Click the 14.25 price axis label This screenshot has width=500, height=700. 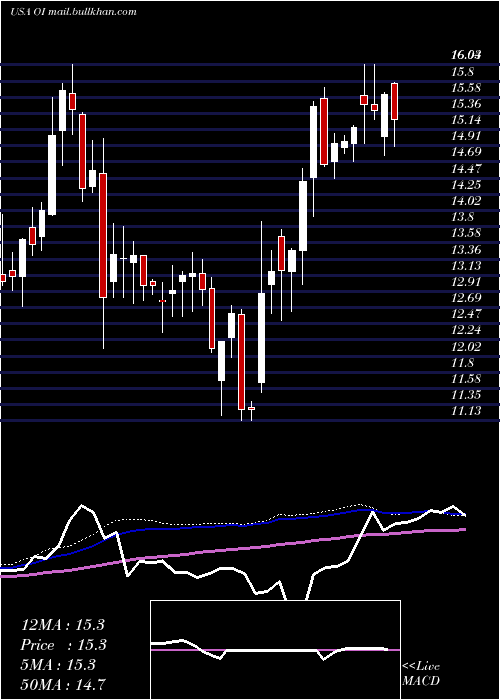(466, 185)
